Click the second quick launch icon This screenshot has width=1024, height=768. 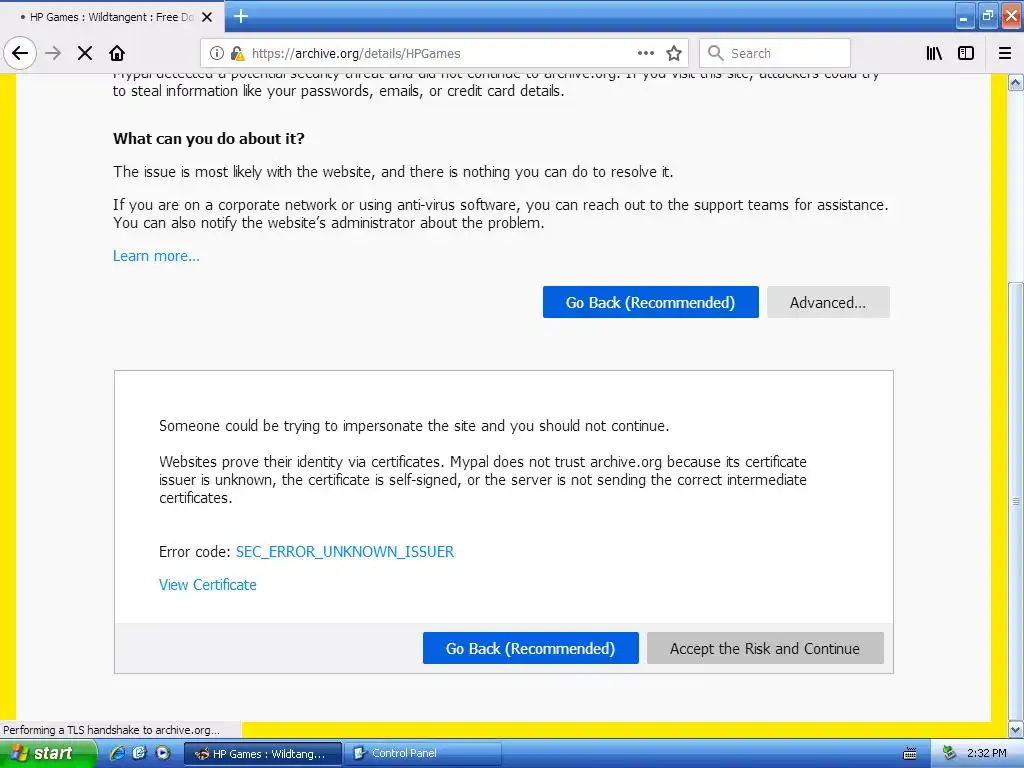[139, 753]
